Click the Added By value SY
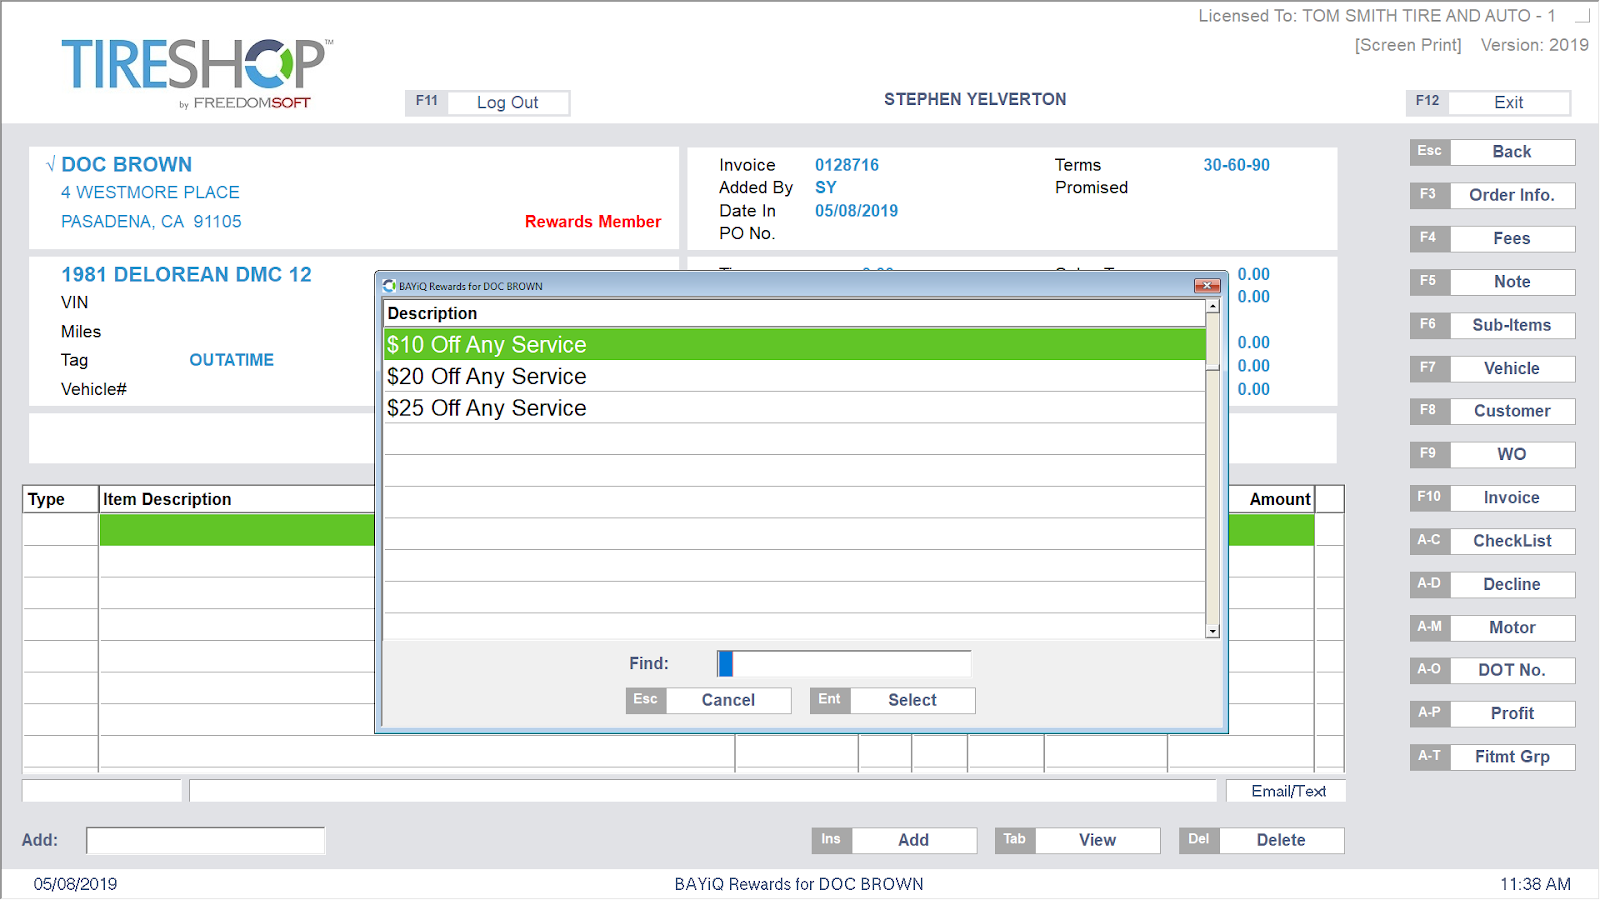This screenshot has height=900, width=1600. (x=826, y=188)
